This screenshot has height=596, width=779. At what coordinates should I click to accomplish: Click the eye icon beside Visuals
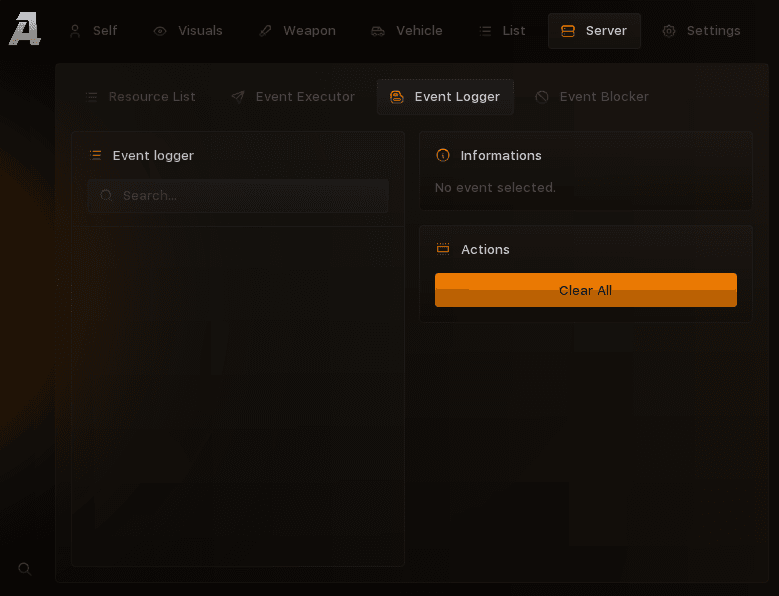pos(160,31)
